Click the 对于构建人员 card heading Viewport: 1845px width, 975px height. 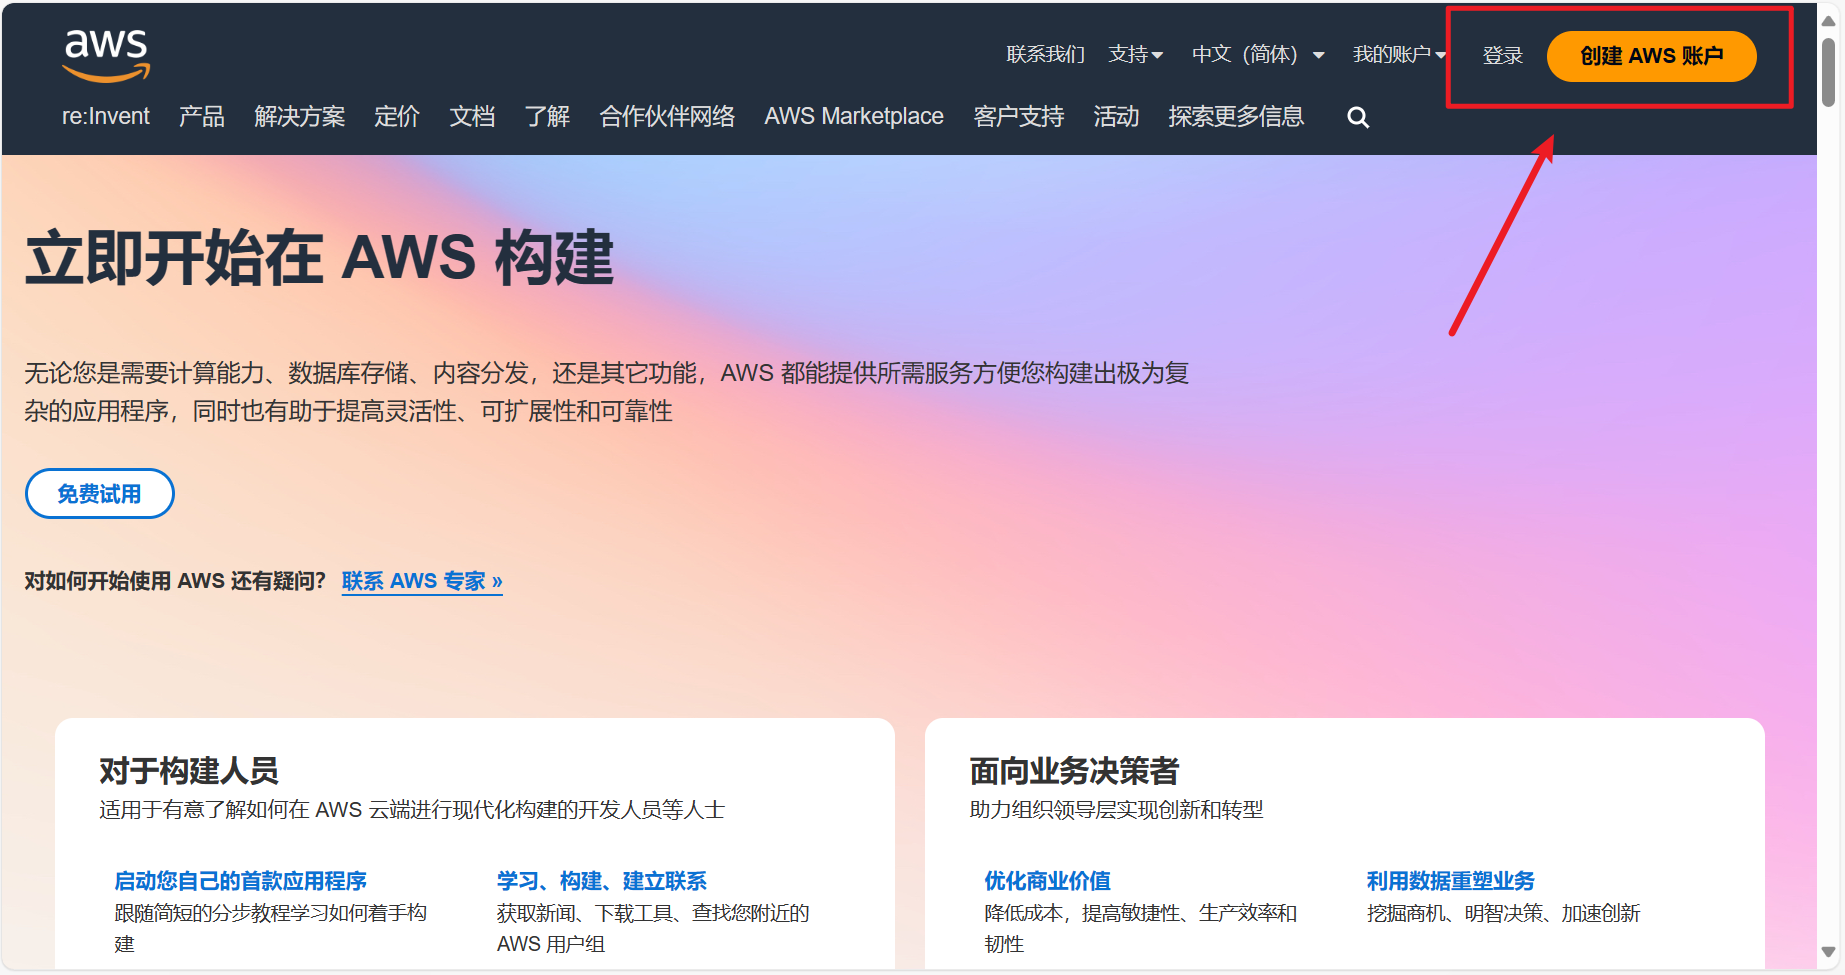pyautogui.click(x=189, y=771)
